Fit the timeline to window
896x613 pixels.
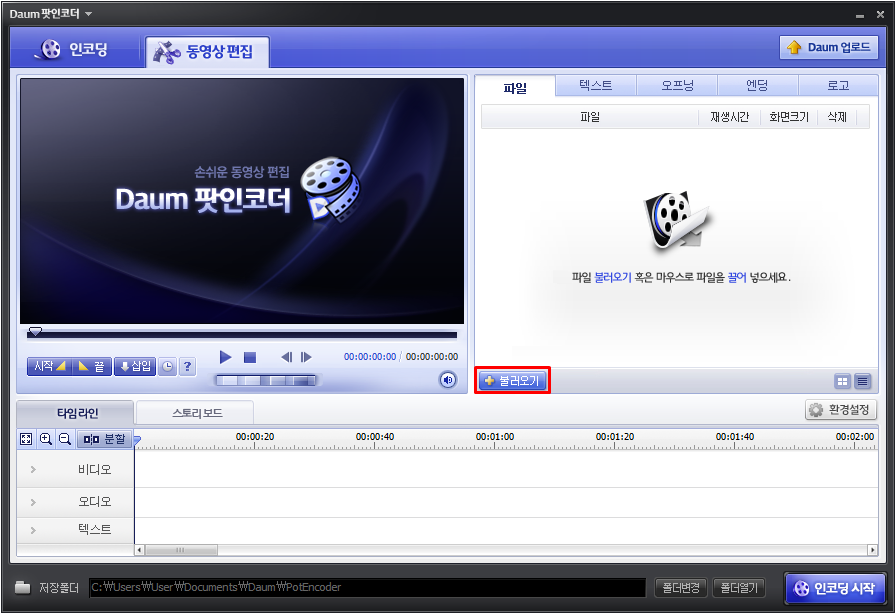(x=26, y=439)
